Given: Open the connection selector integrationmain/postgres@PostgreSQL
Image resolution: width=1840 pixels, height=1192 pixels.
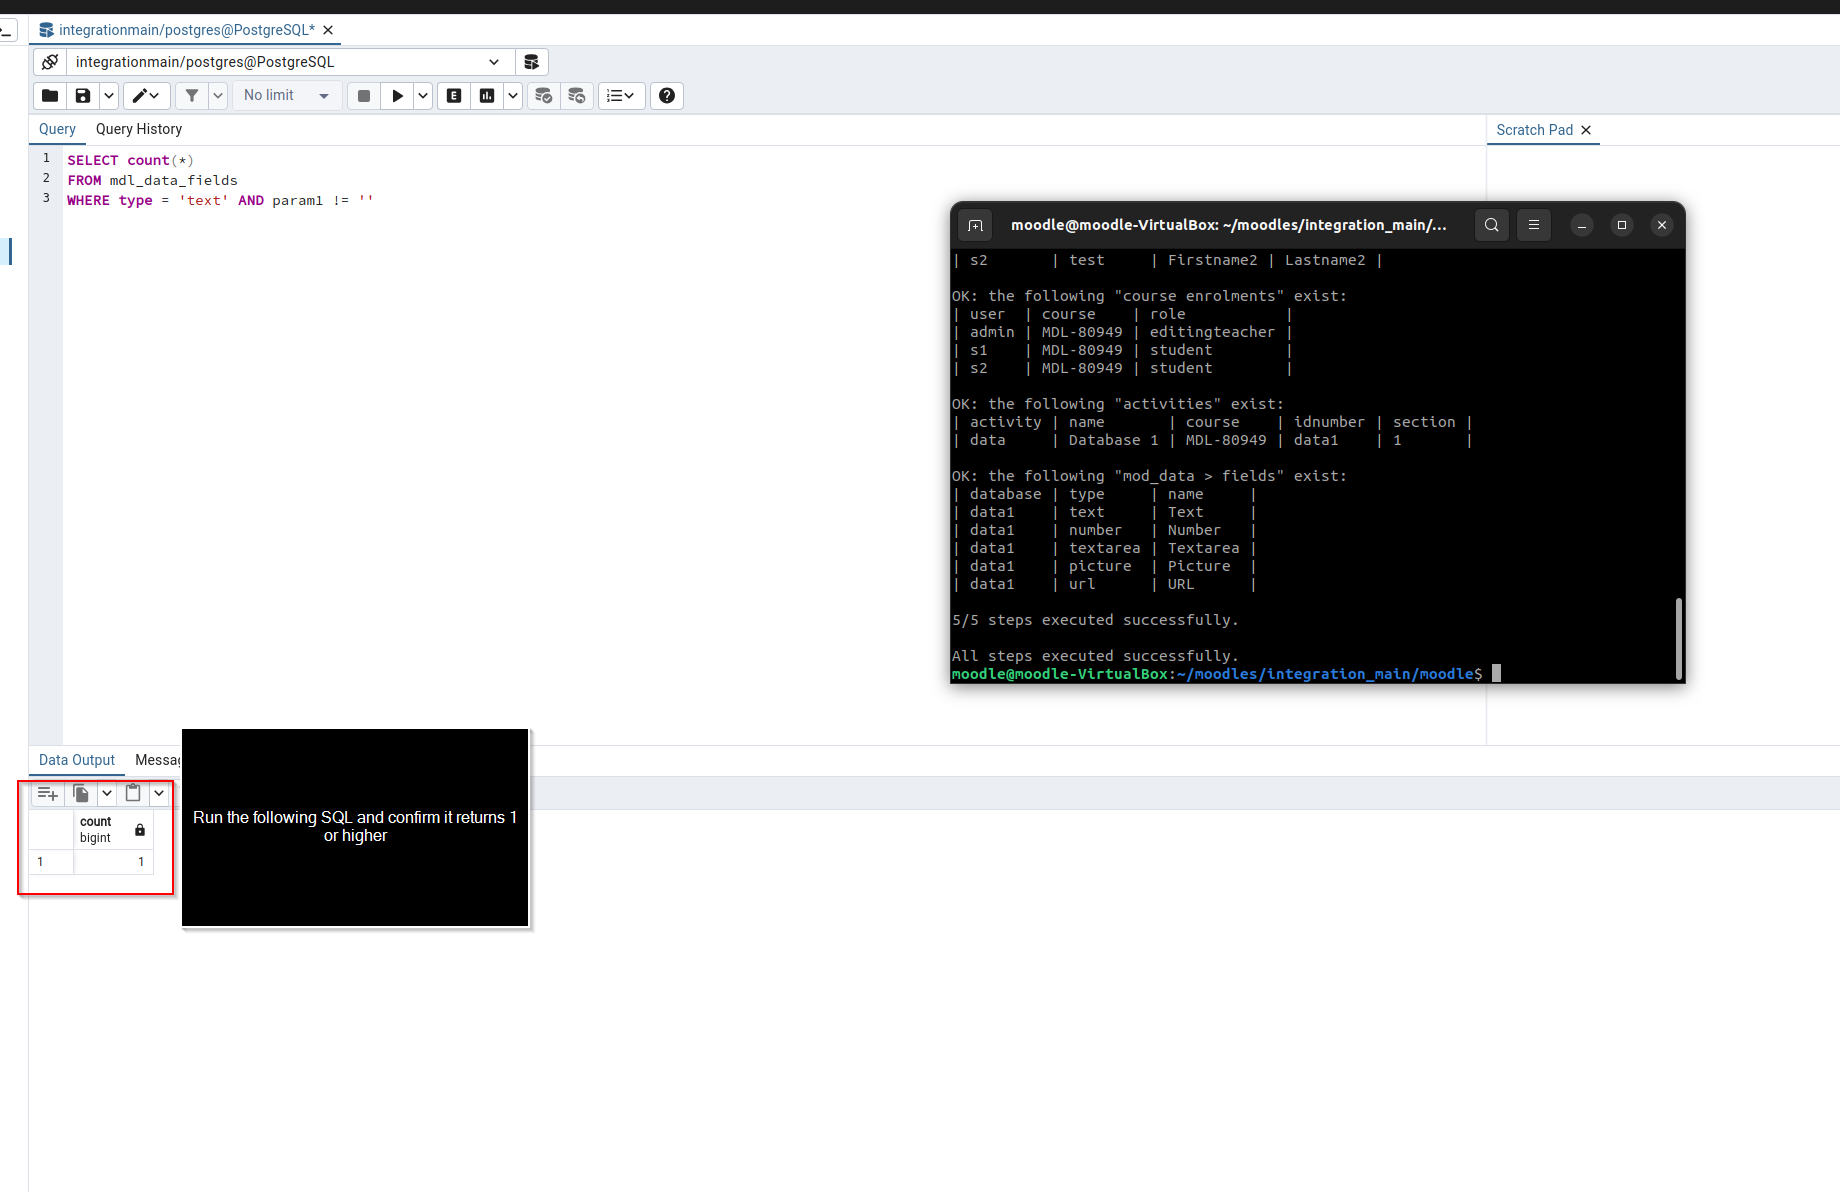Looking at the screenshot, I should tap(290, 62).
